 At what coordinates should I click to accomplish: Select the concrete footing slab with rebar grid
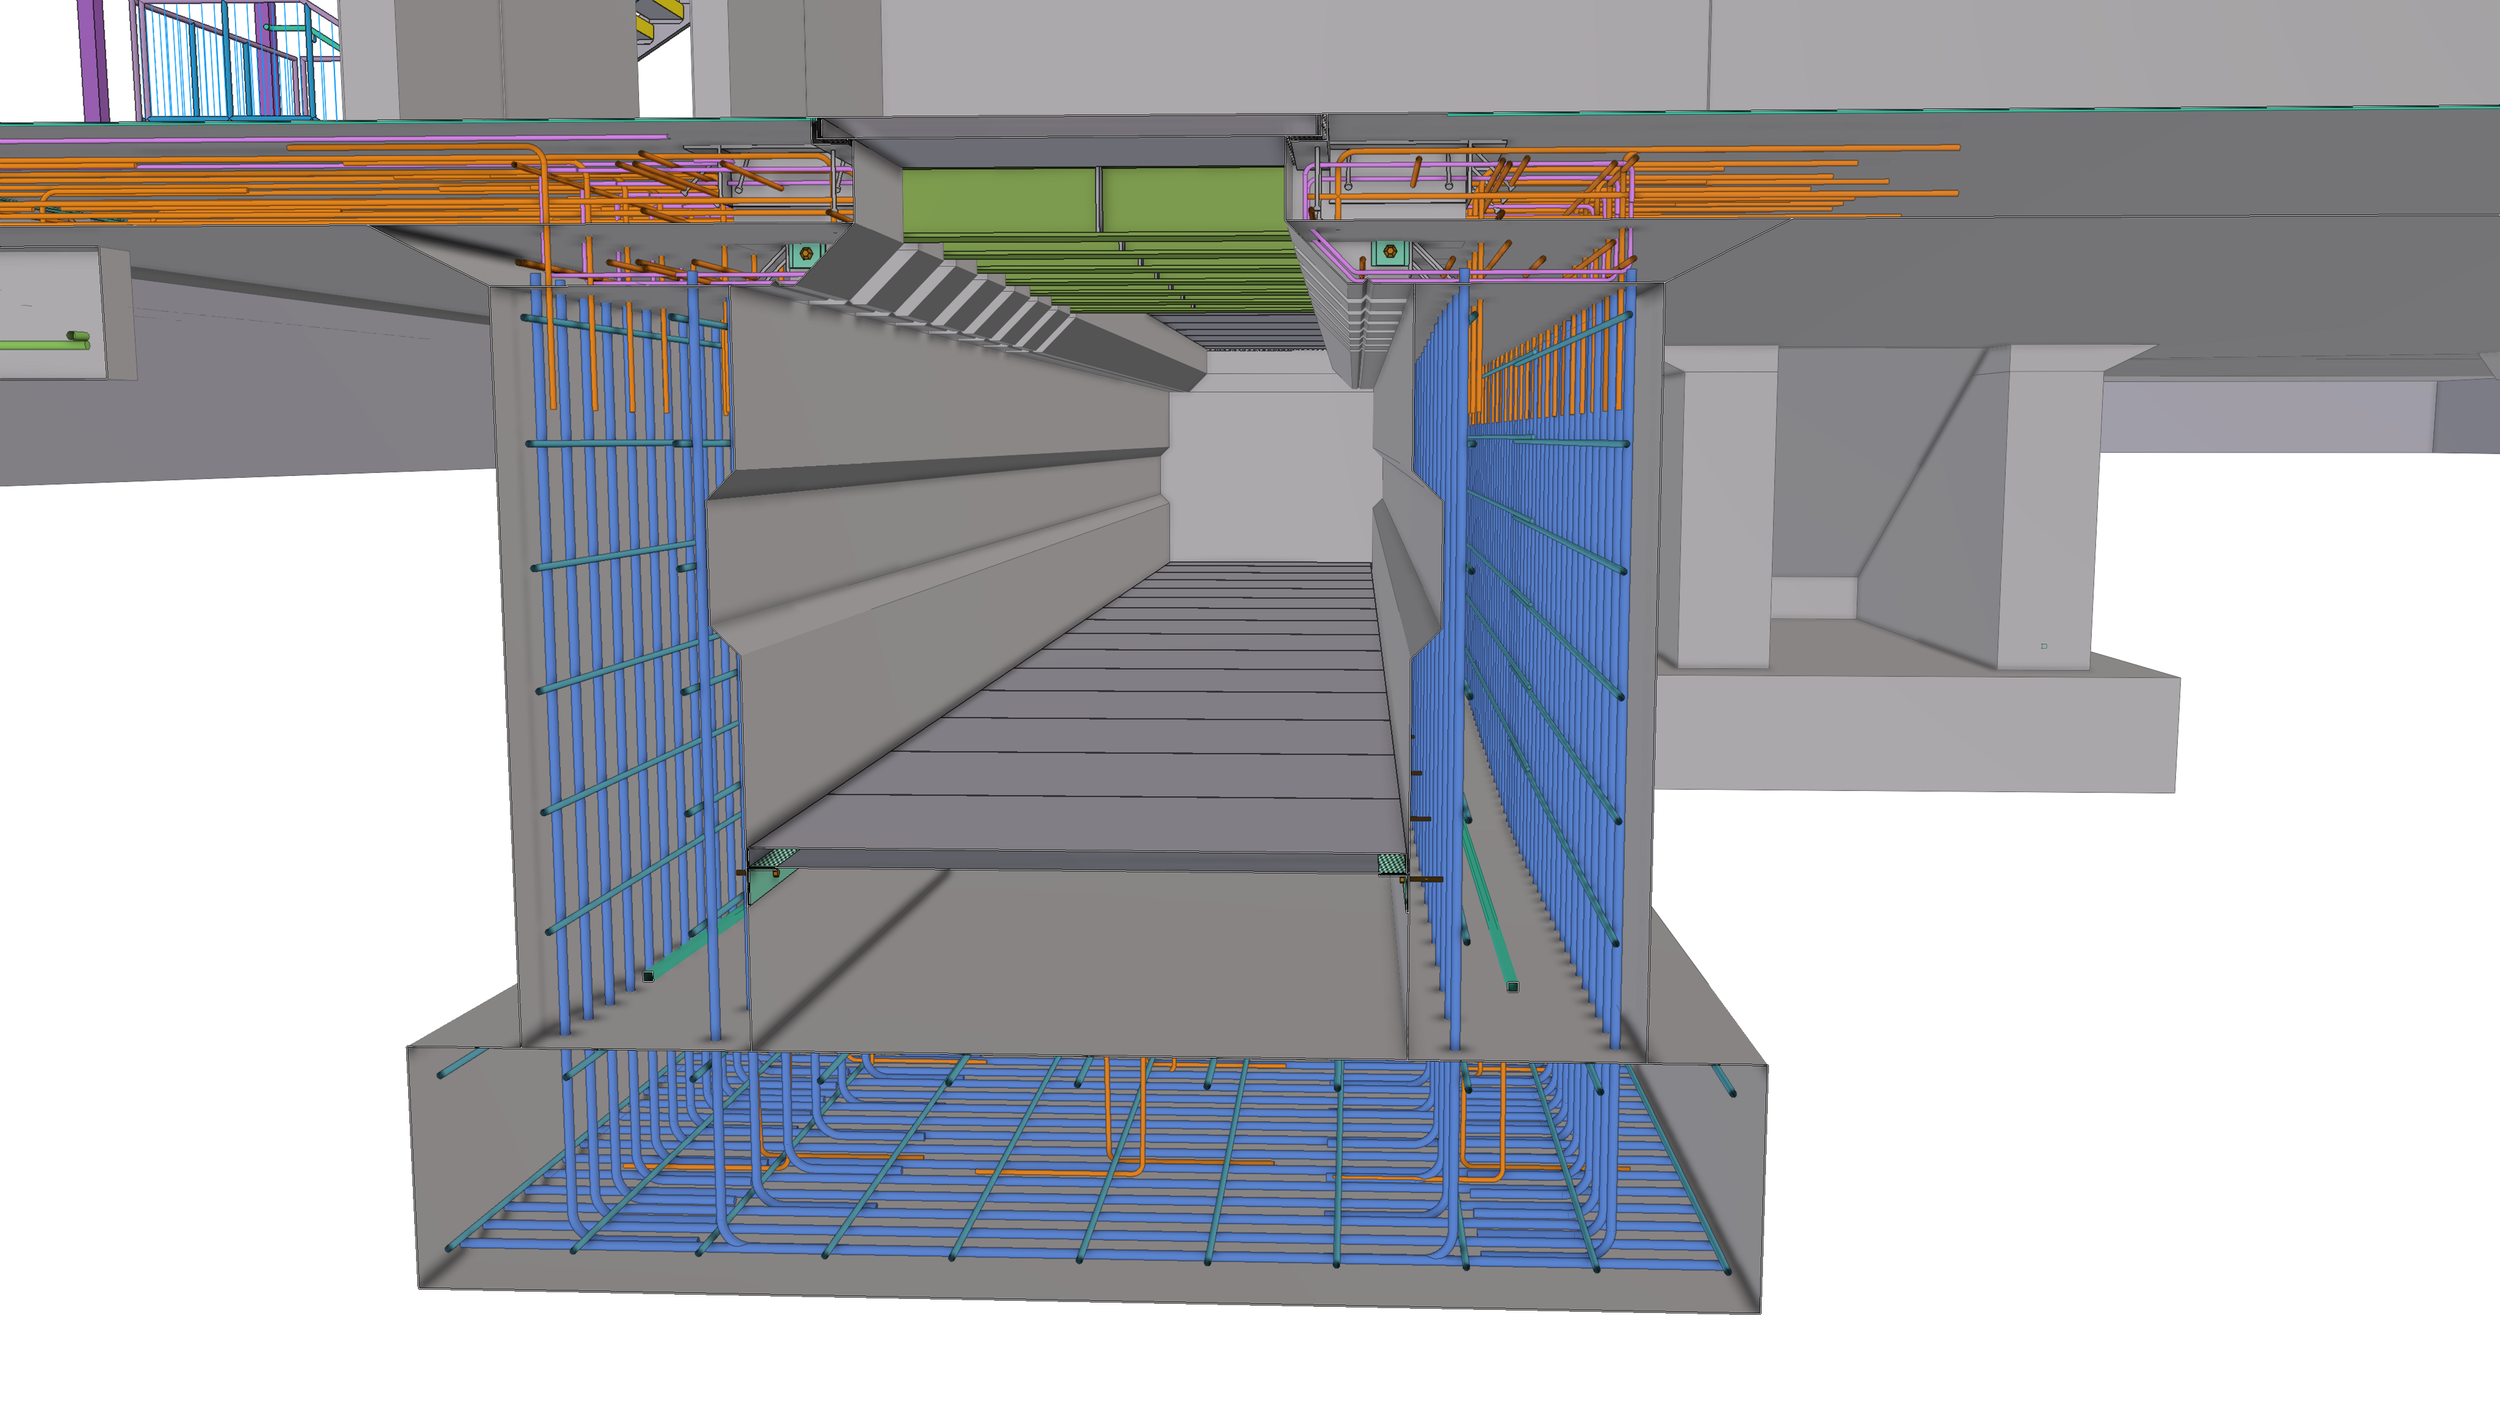pyautogui.click(x=1087, y=1180)
